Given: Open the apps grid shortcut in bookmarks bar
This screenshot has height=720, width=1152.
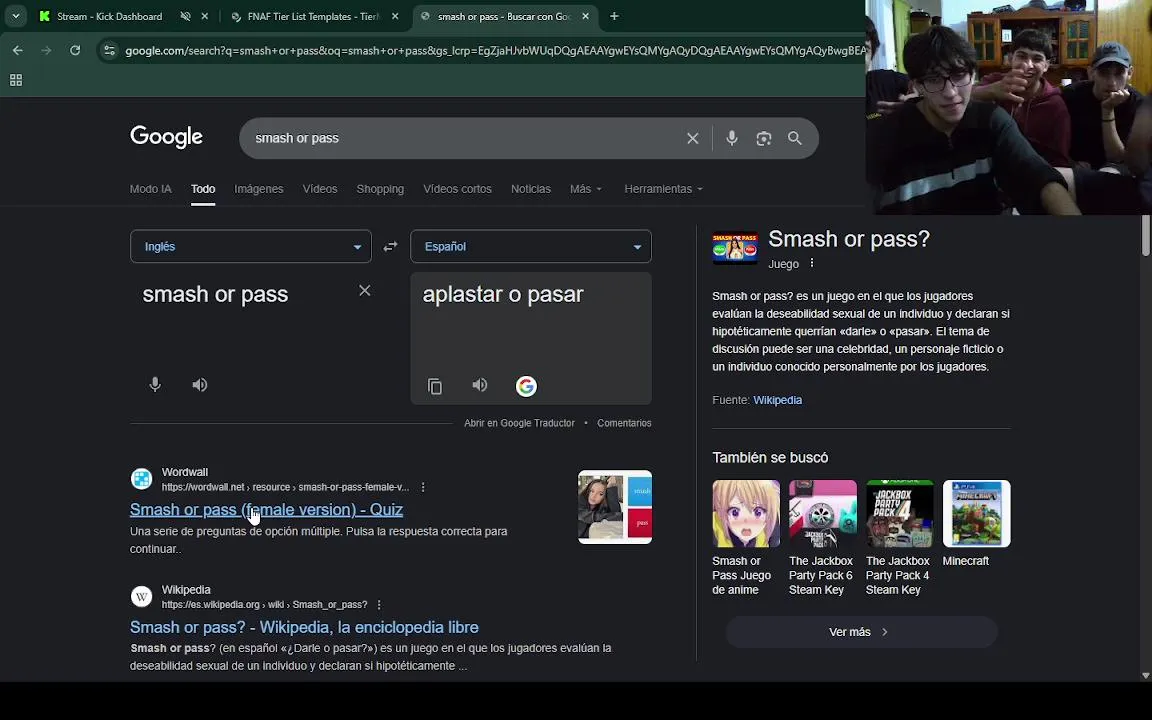Looking at the screenshot, I should (15, 80).
